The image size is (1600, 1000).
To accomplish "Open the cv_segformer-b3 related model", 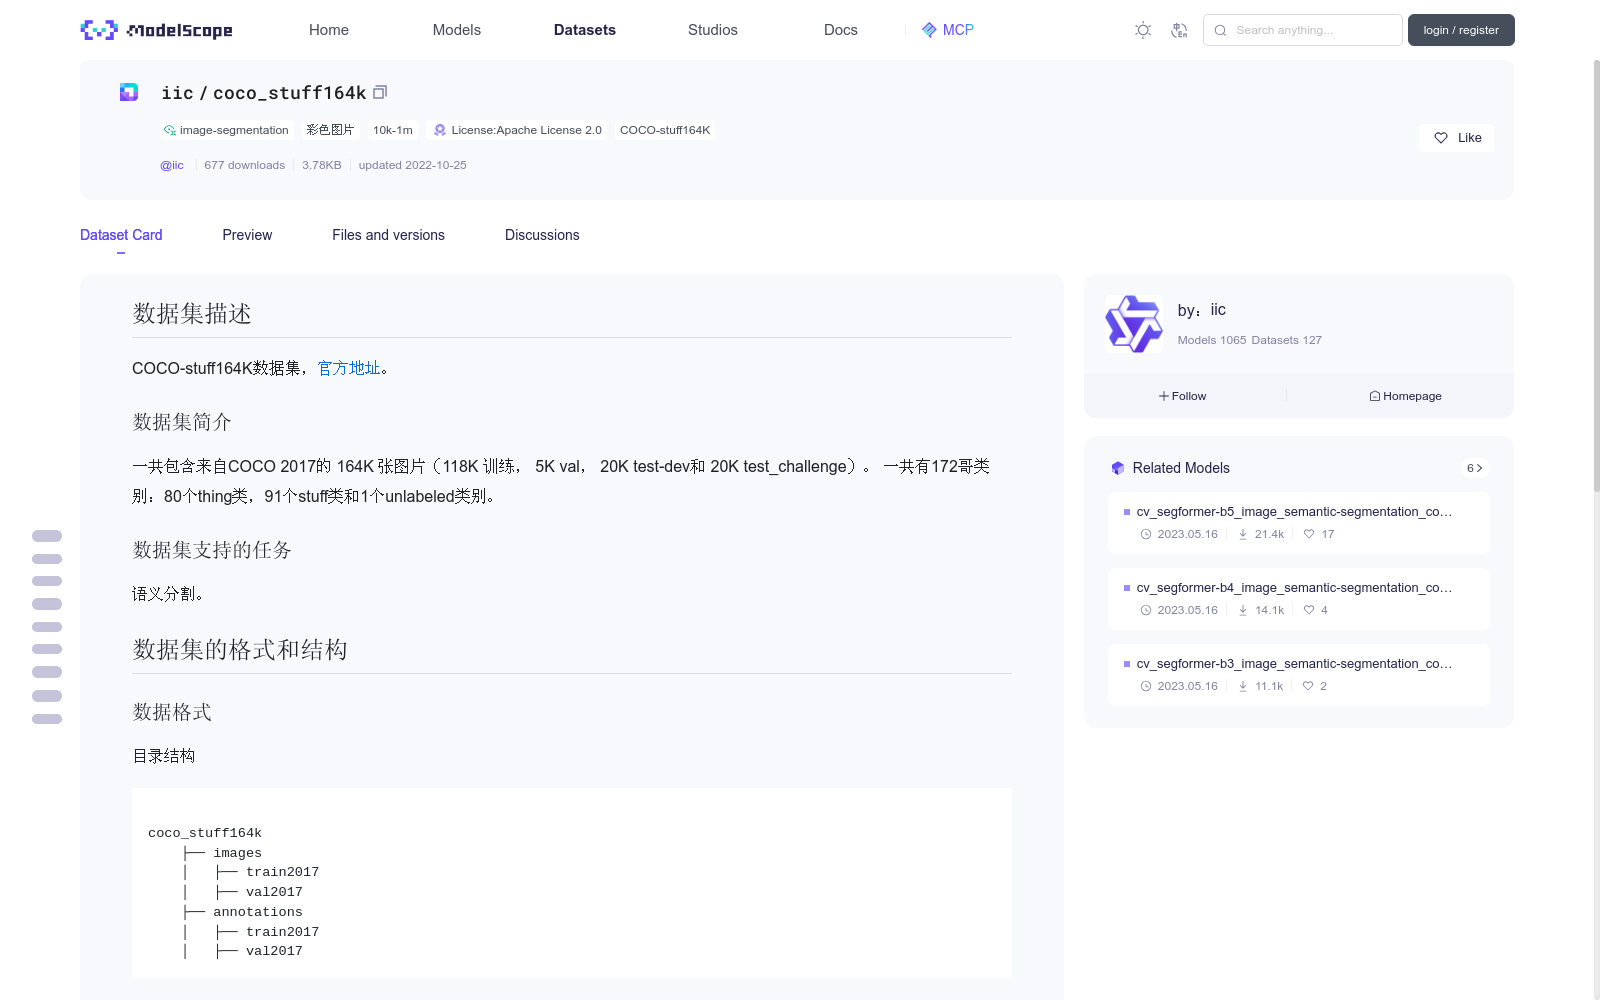I will tap(1298, 674).
